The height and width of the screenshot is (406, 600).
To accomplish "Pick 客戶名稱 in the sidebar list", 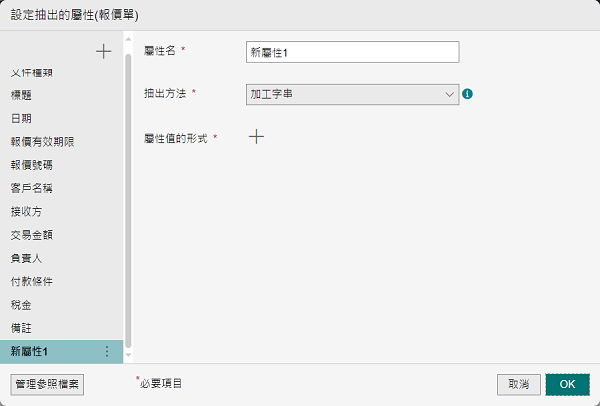I will pyautogui.click(x=32, y=188).
